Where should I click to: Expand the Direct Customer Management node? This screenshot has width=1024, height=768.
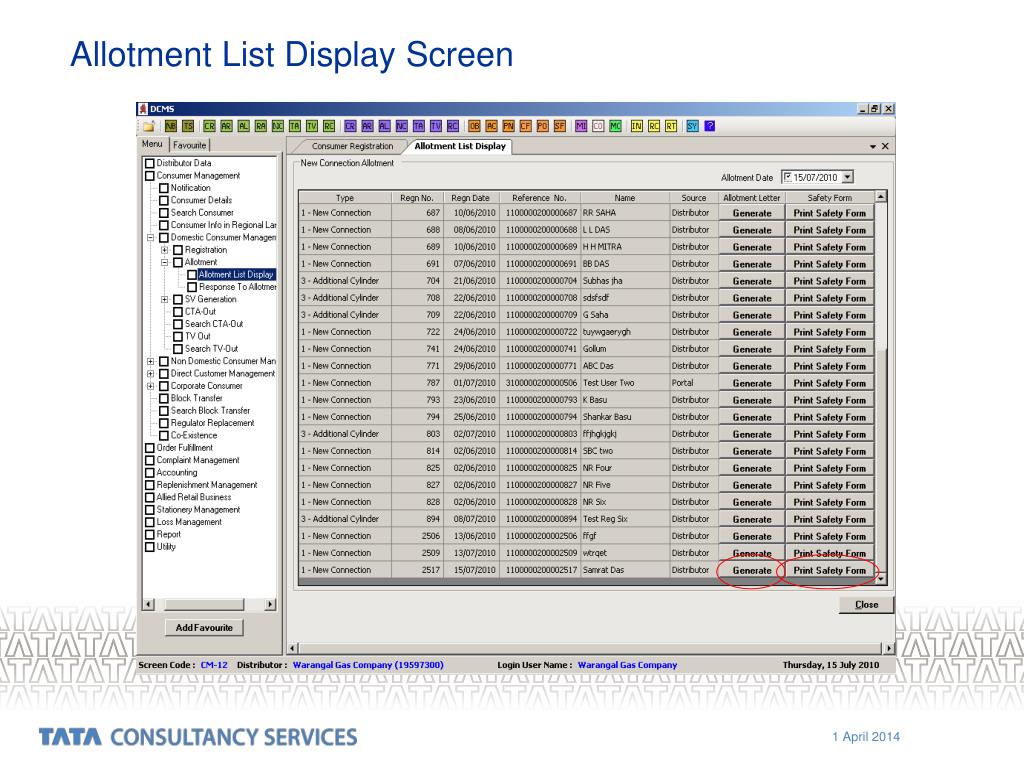[150, 374]
